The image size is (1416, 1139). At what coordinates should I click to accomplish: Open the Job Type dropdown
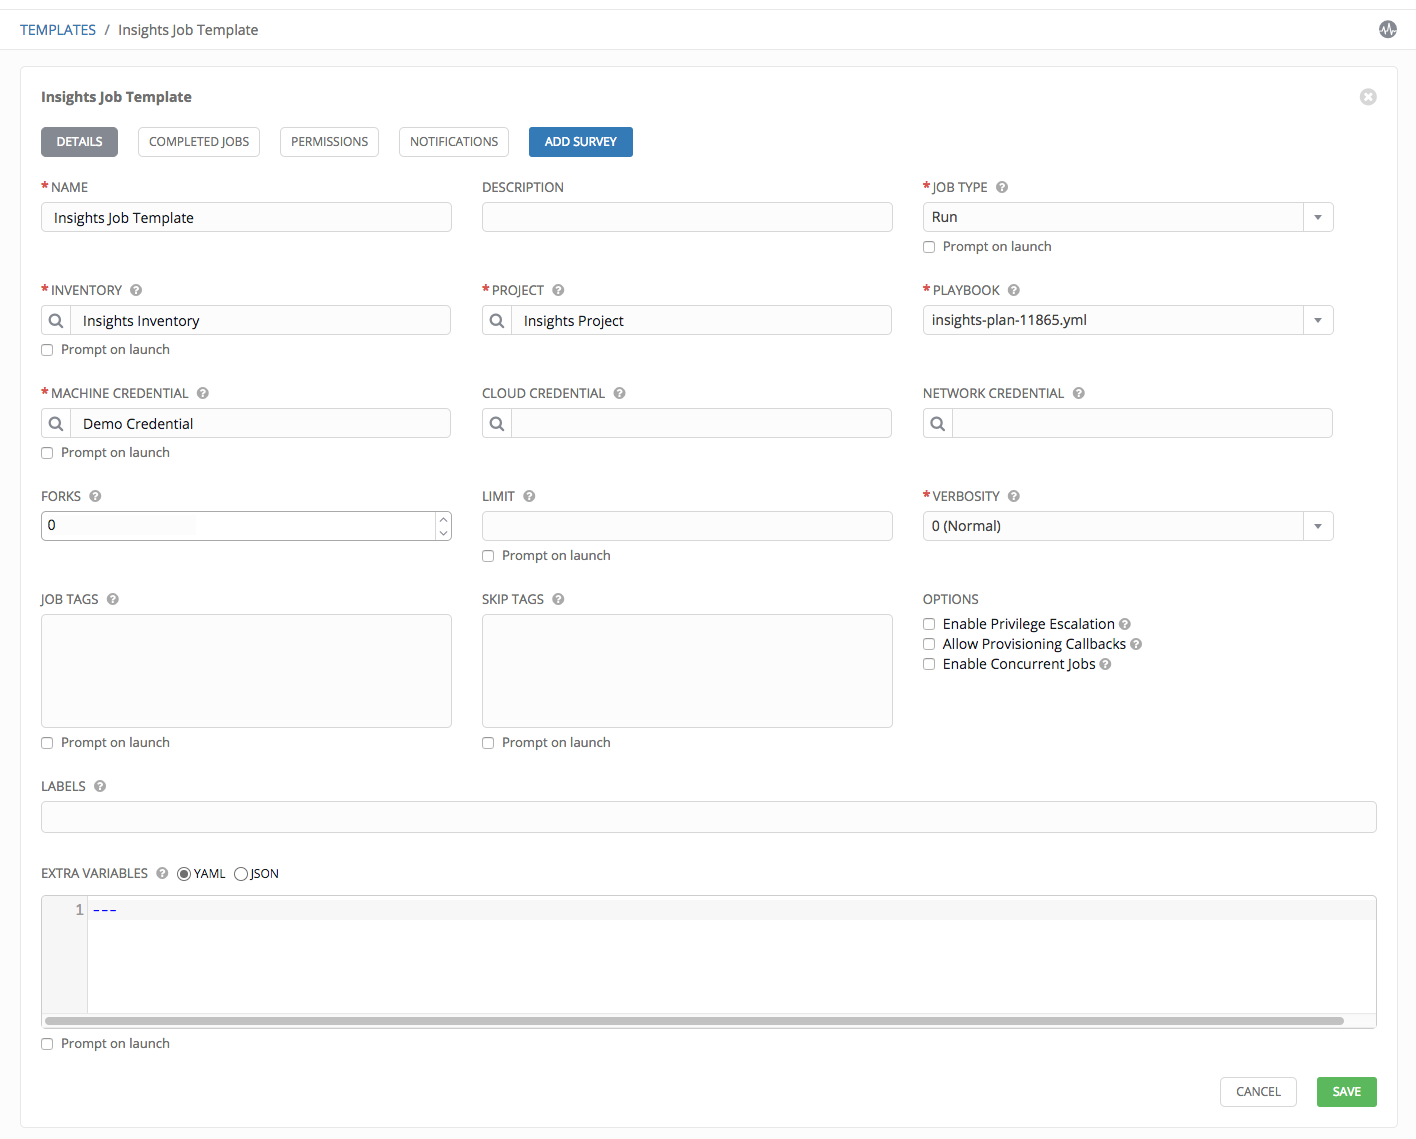tap(1318, 217)
